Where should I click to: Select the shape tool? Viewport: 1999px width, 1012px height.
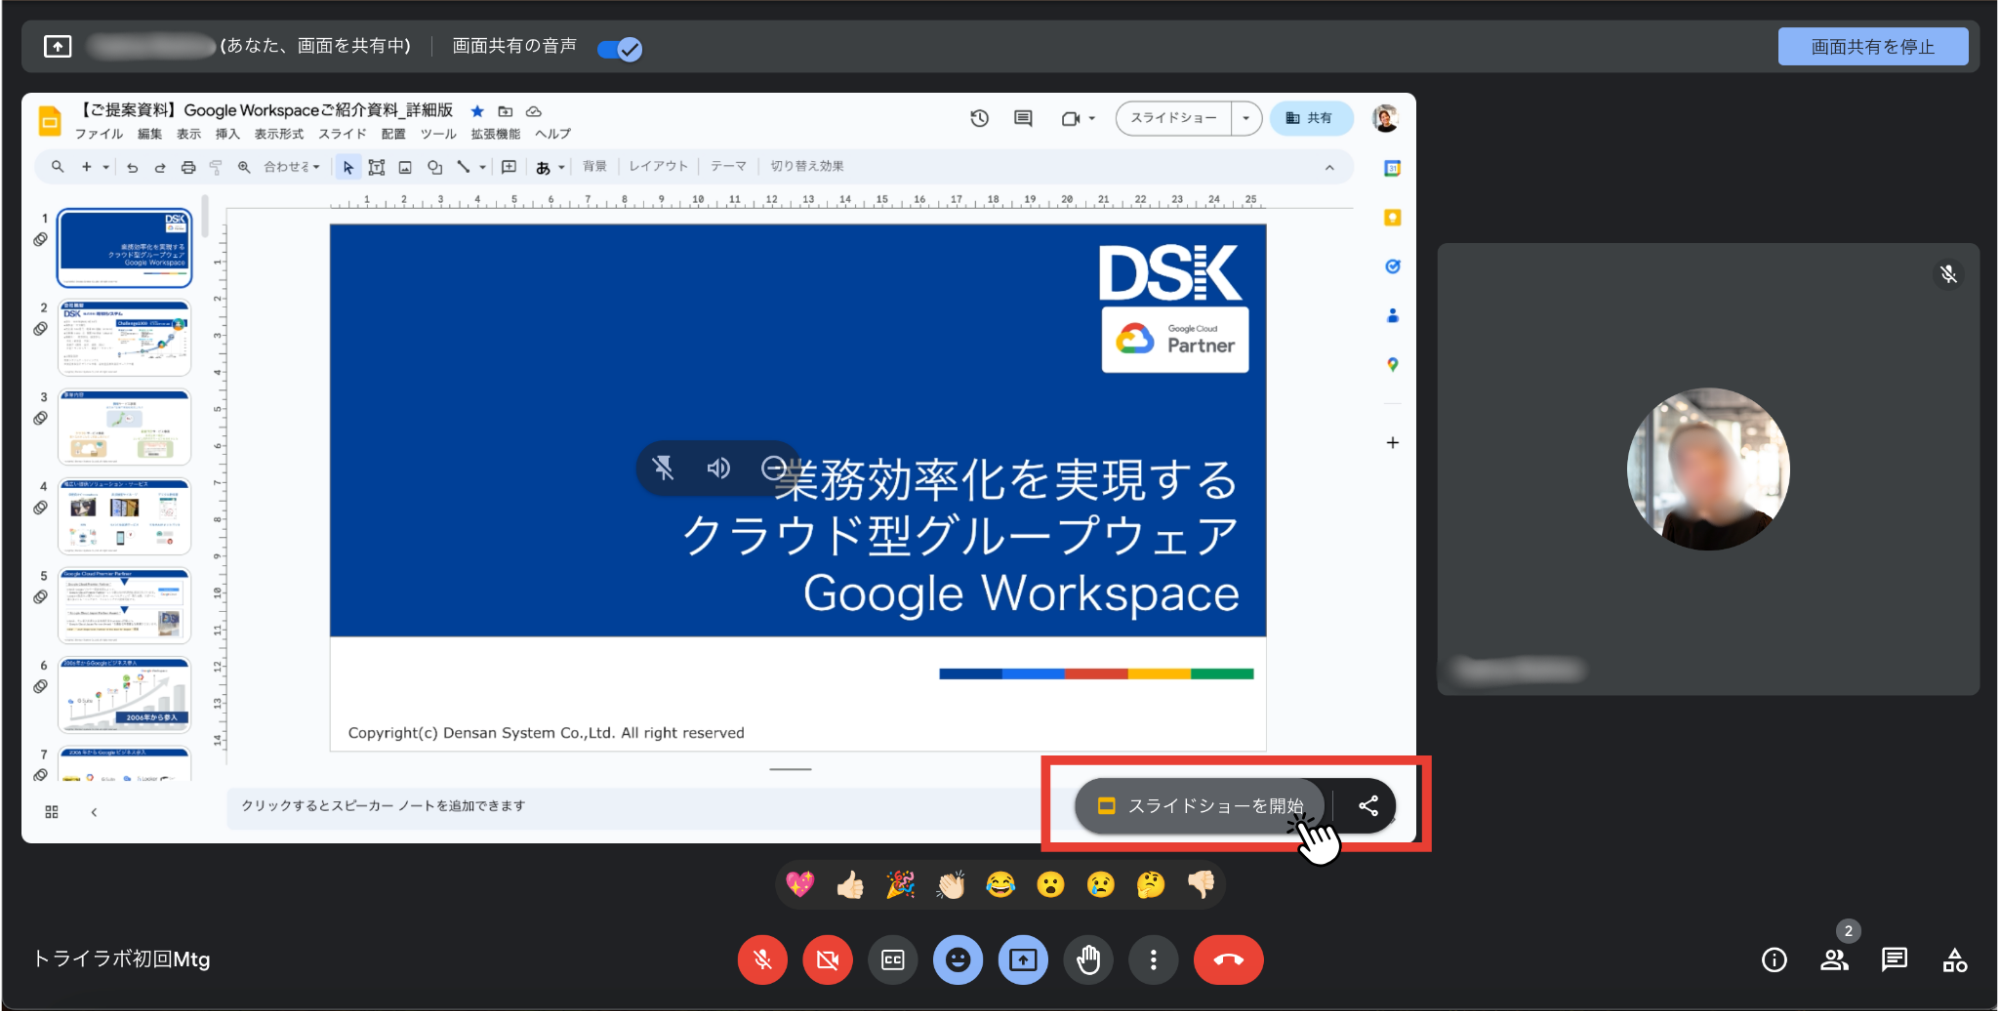(x=434, y=167)
